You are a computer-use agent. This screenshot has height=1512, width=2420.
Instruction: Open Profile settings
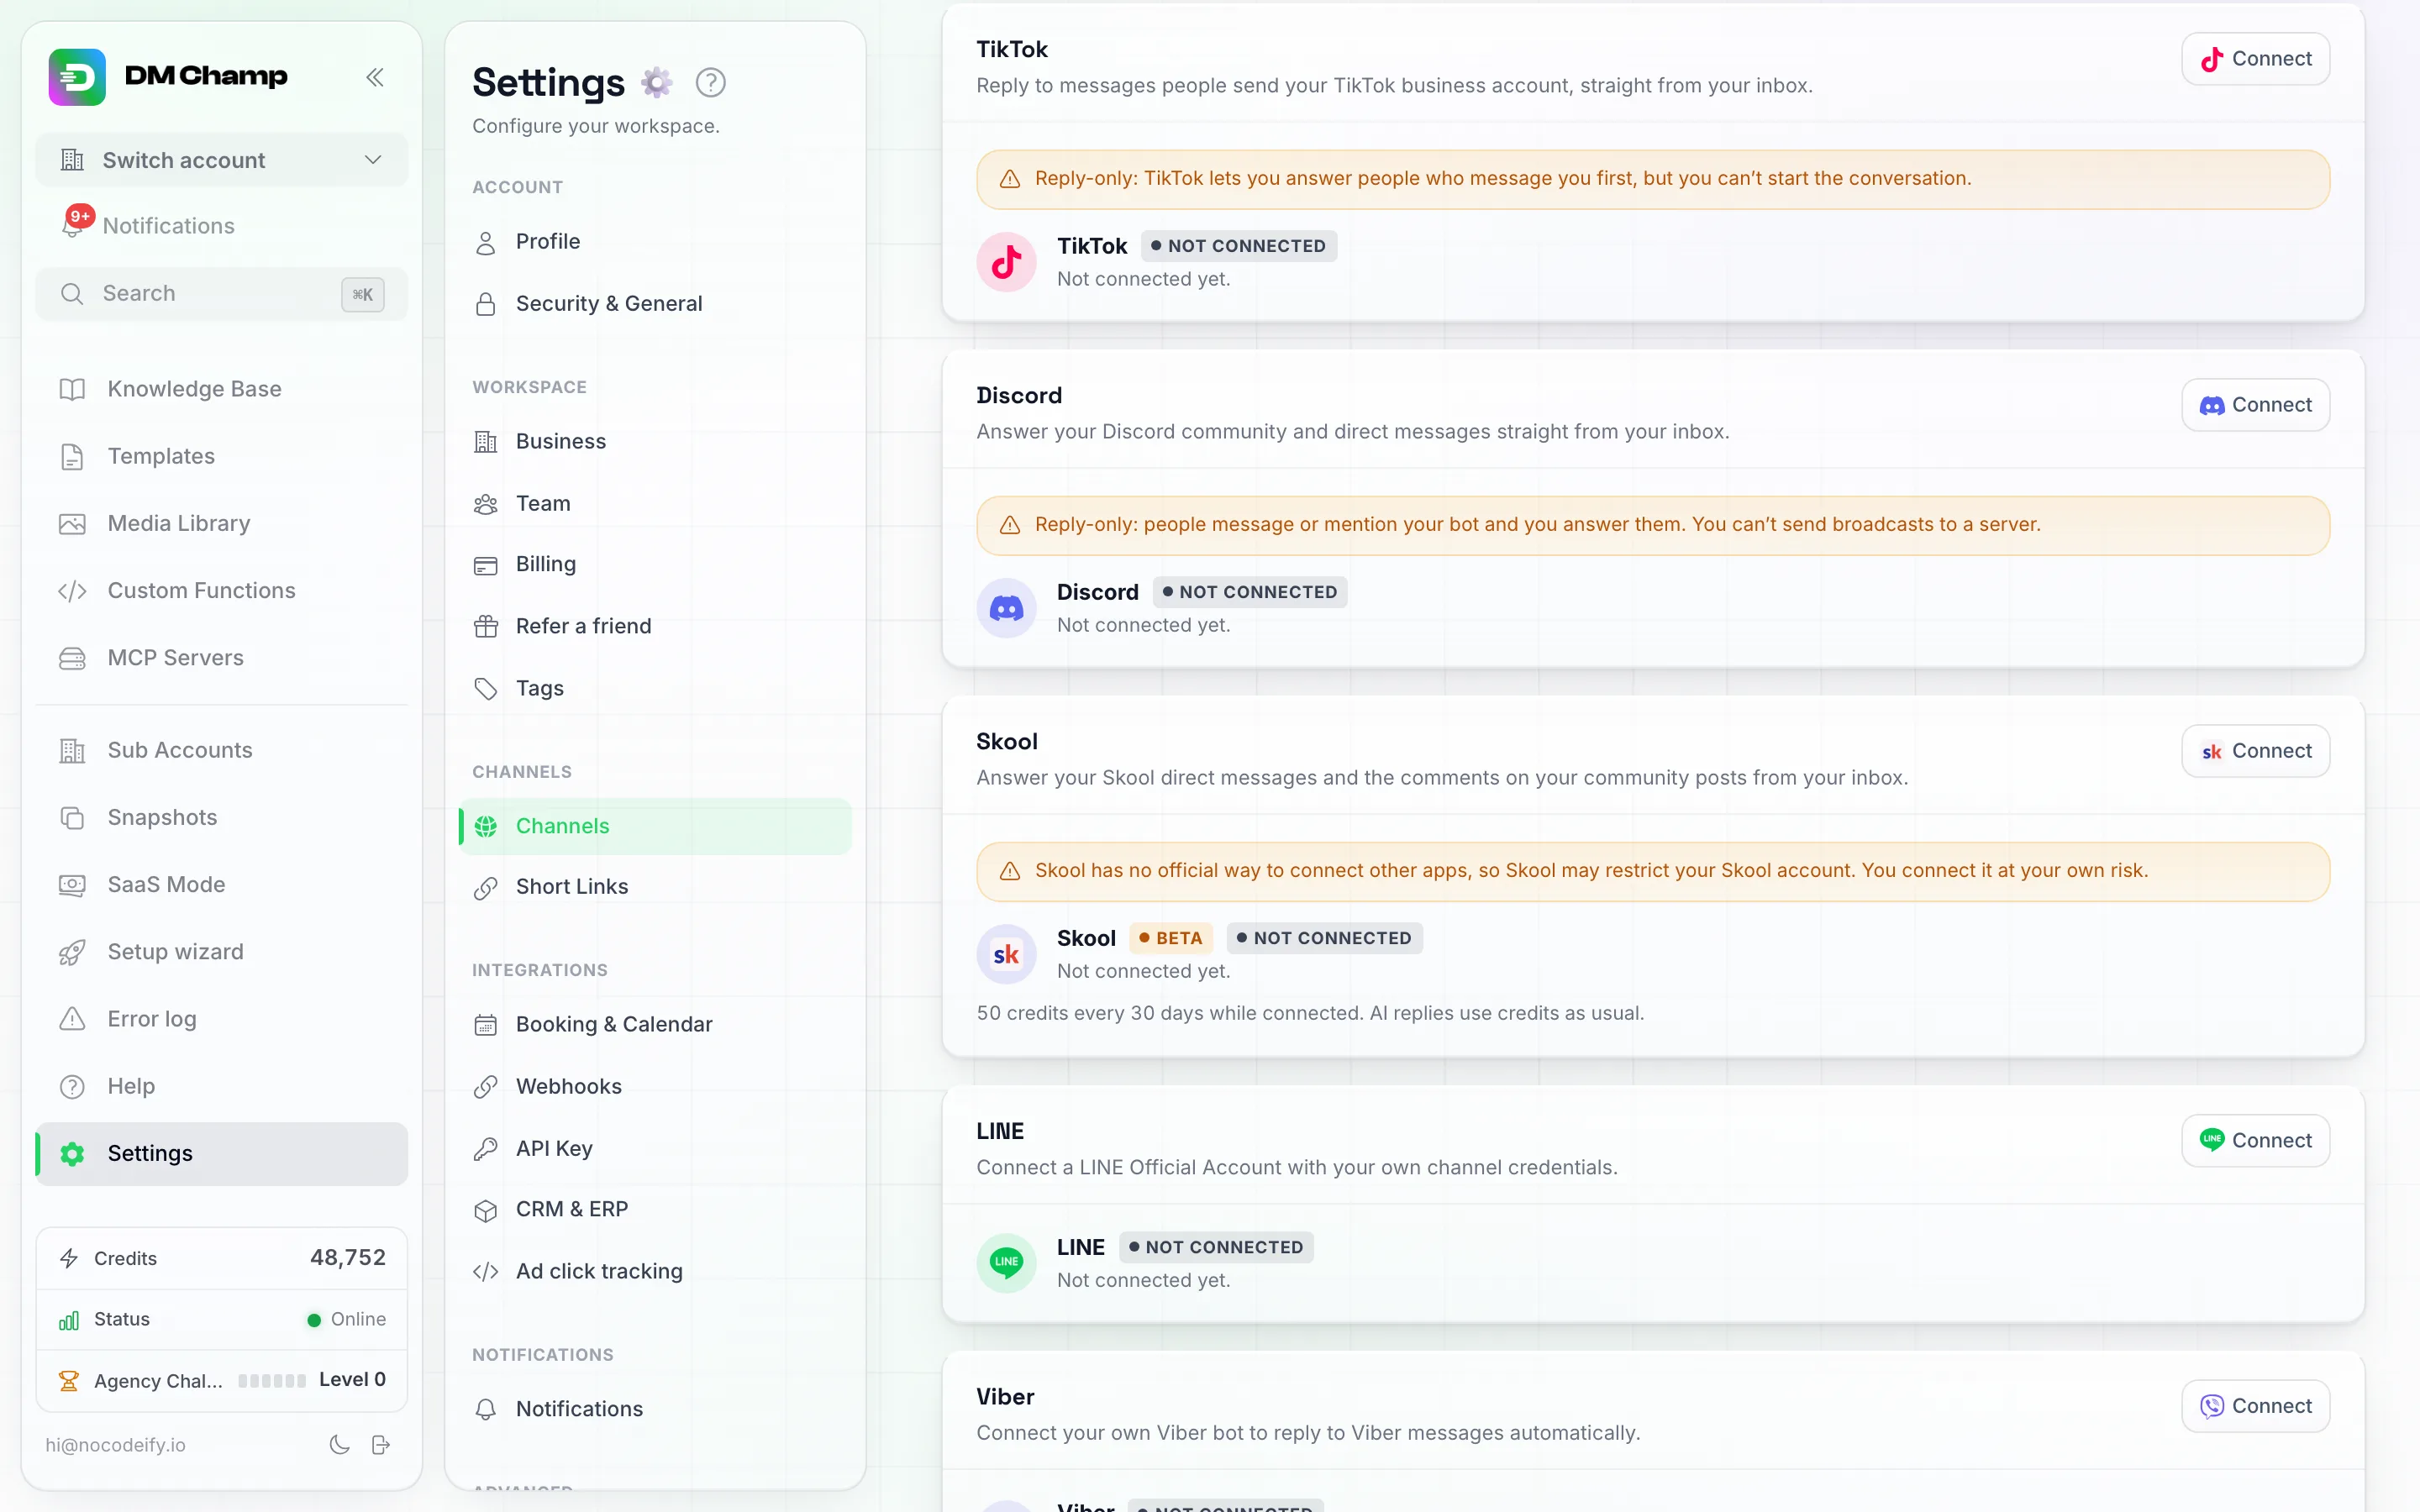tap(655, 242)
